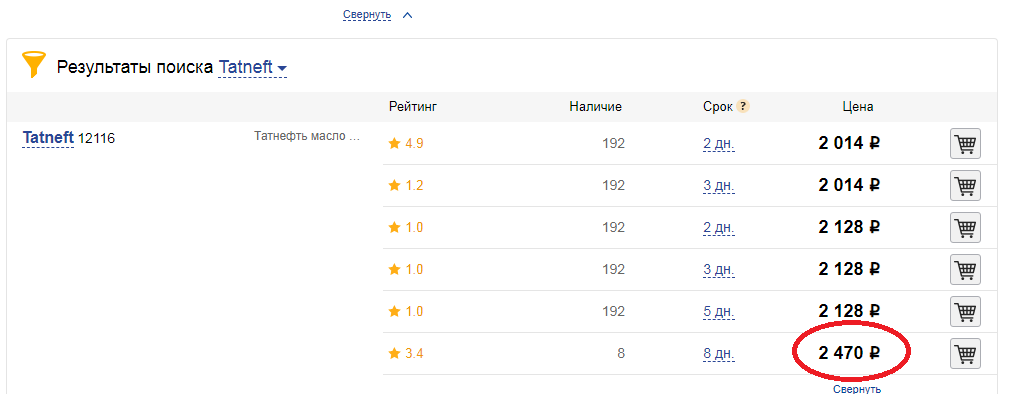This screenshot has width=1019, height=394.
Task: Collapse the top section via Свернуть
Action: (367, 14)
